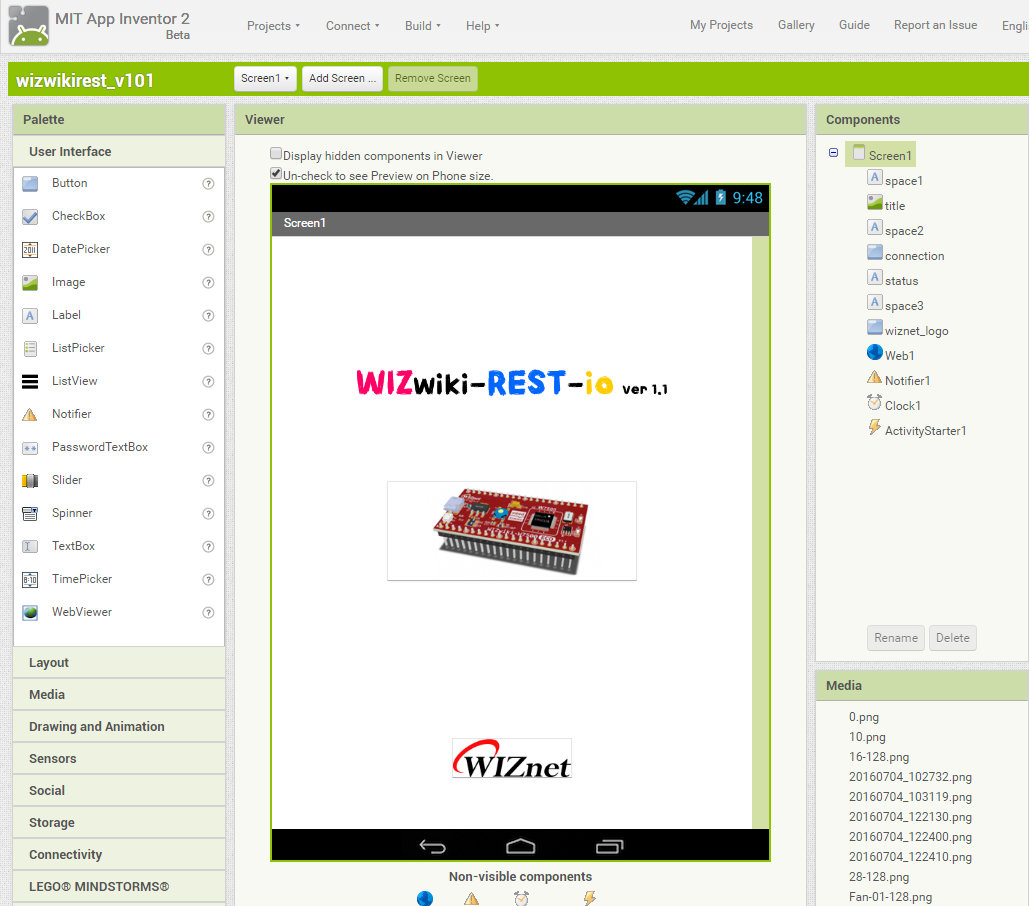
Task: Select the Button palette icon
Action: [30, 184]
